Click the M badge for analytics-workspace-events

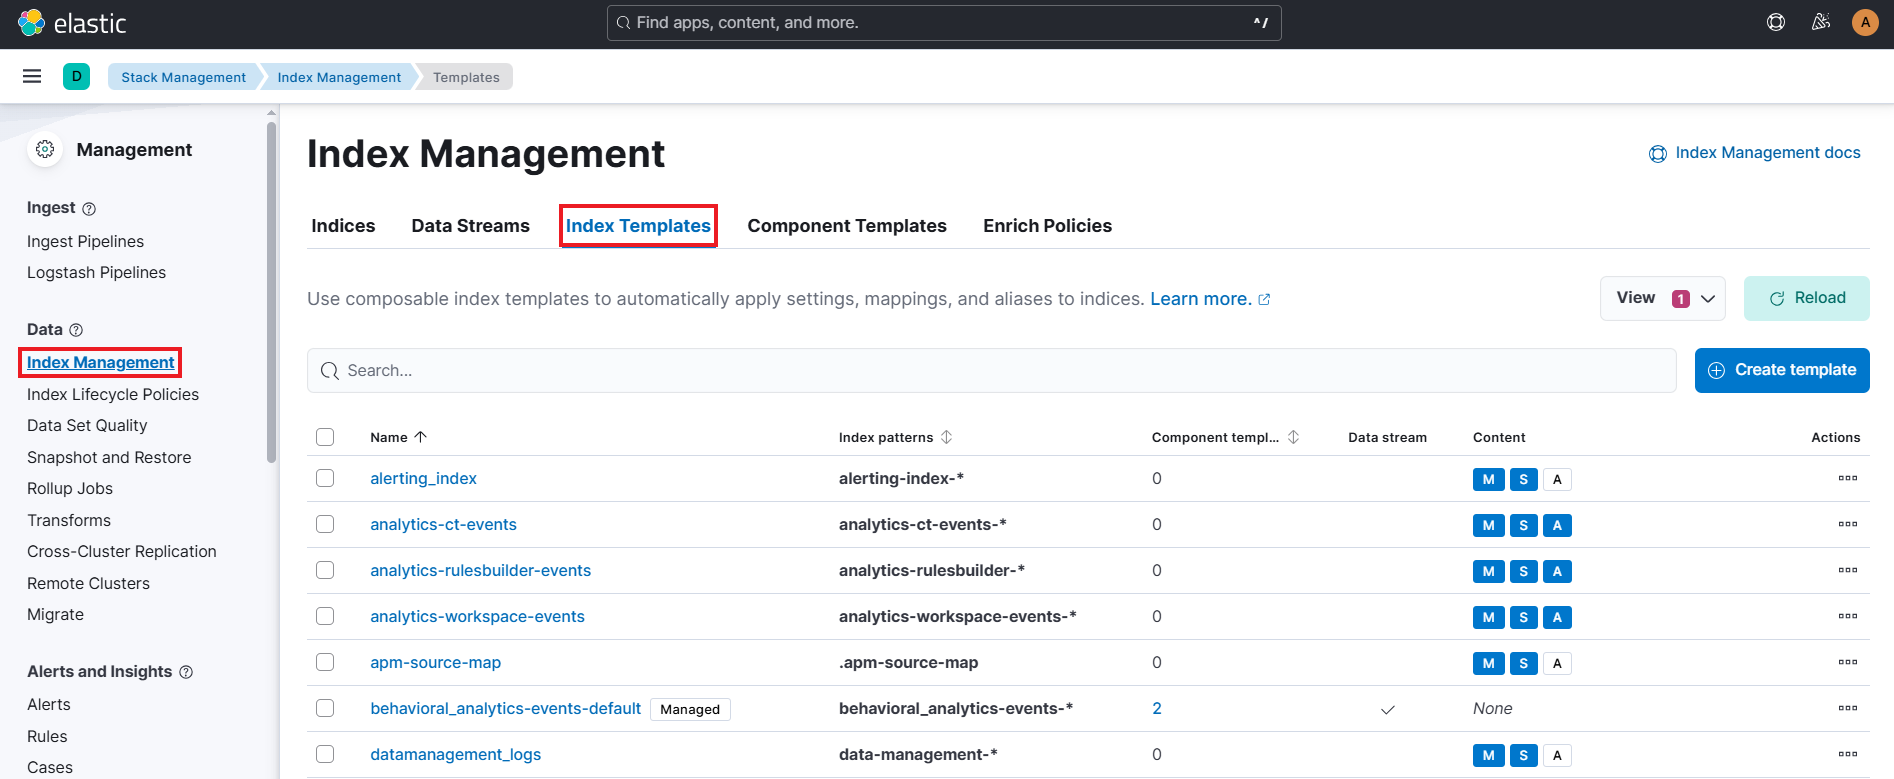1489,617
